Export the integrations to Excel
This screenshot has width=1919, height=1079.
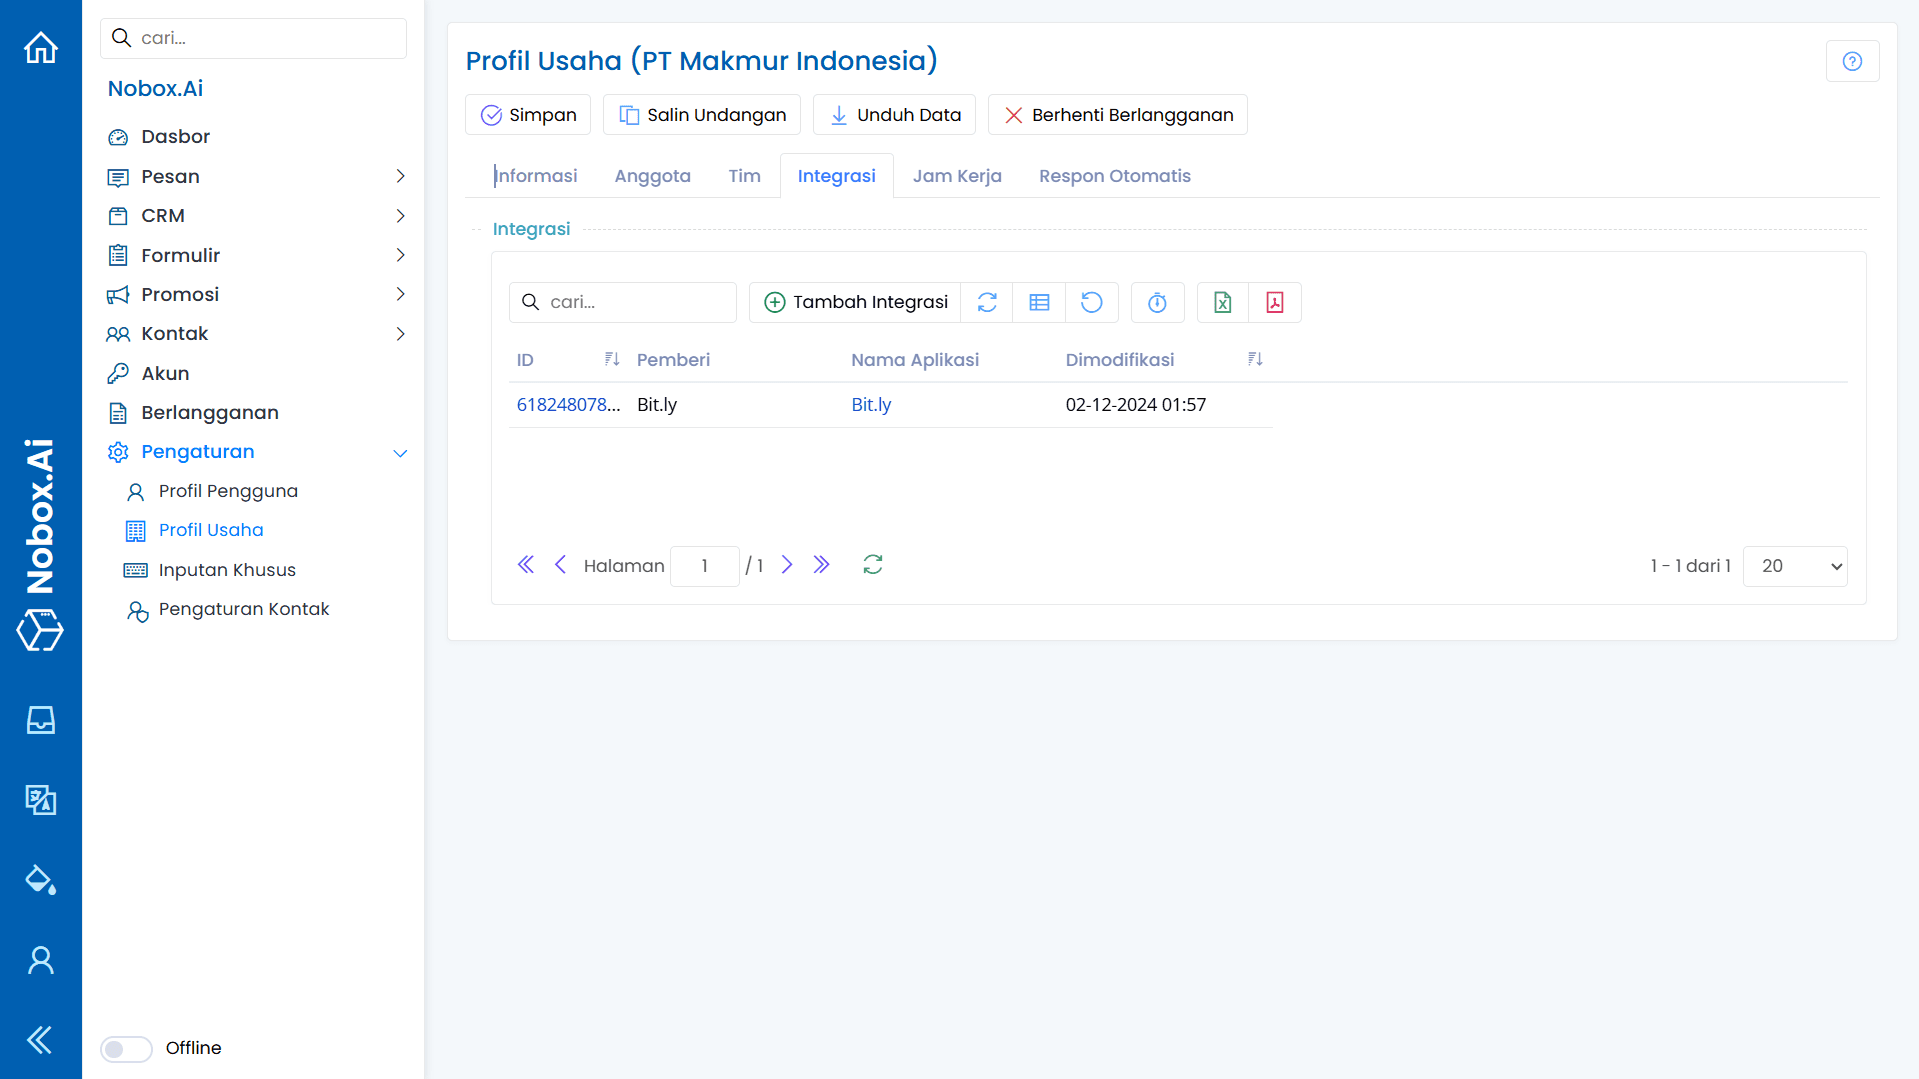coord(1222,302)
